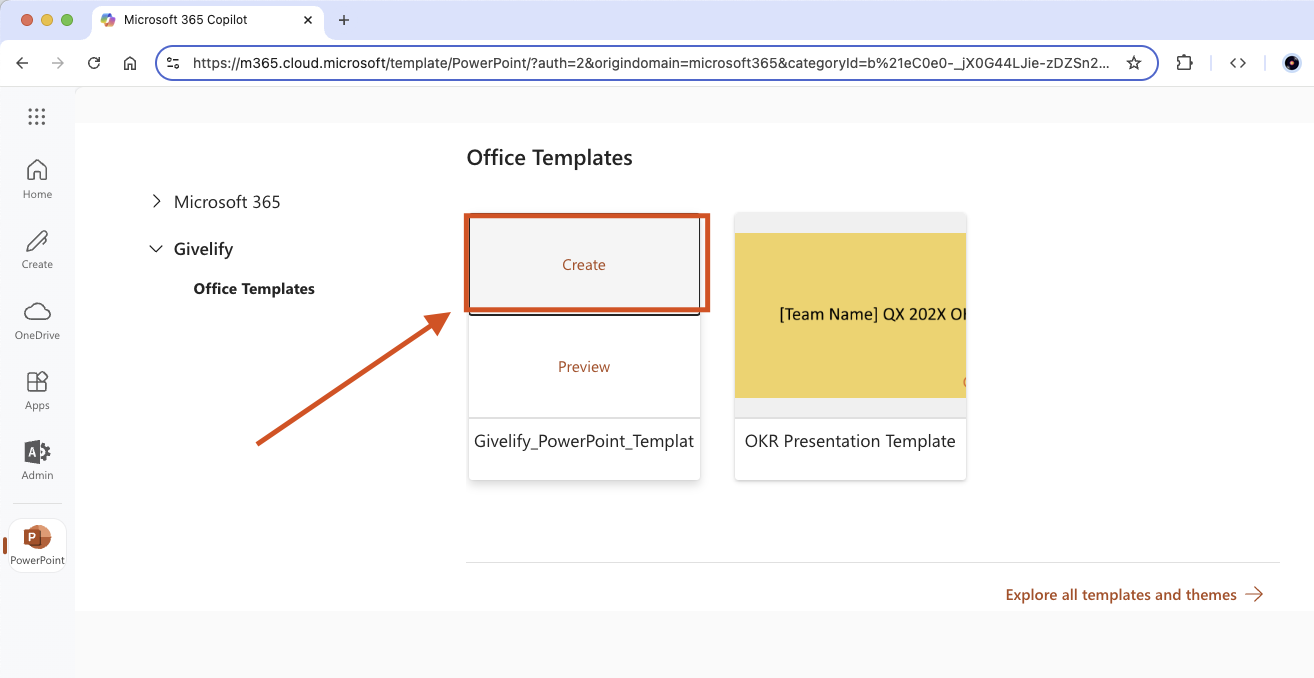Open the Admin center icon

[x=37, y=460]
